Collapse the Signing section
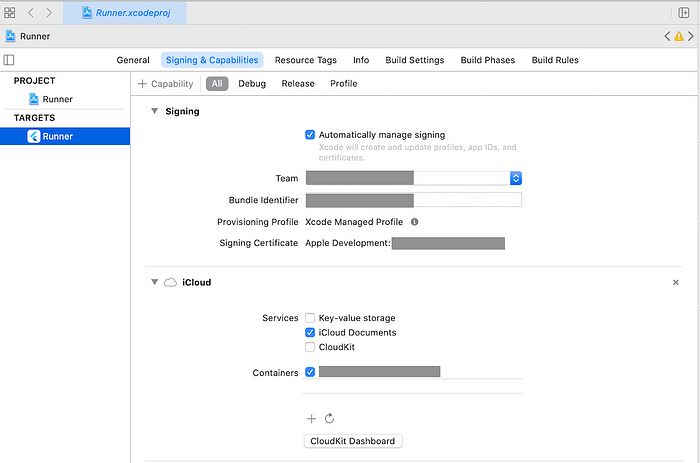 pyautogui.click(x=154, y=111)
